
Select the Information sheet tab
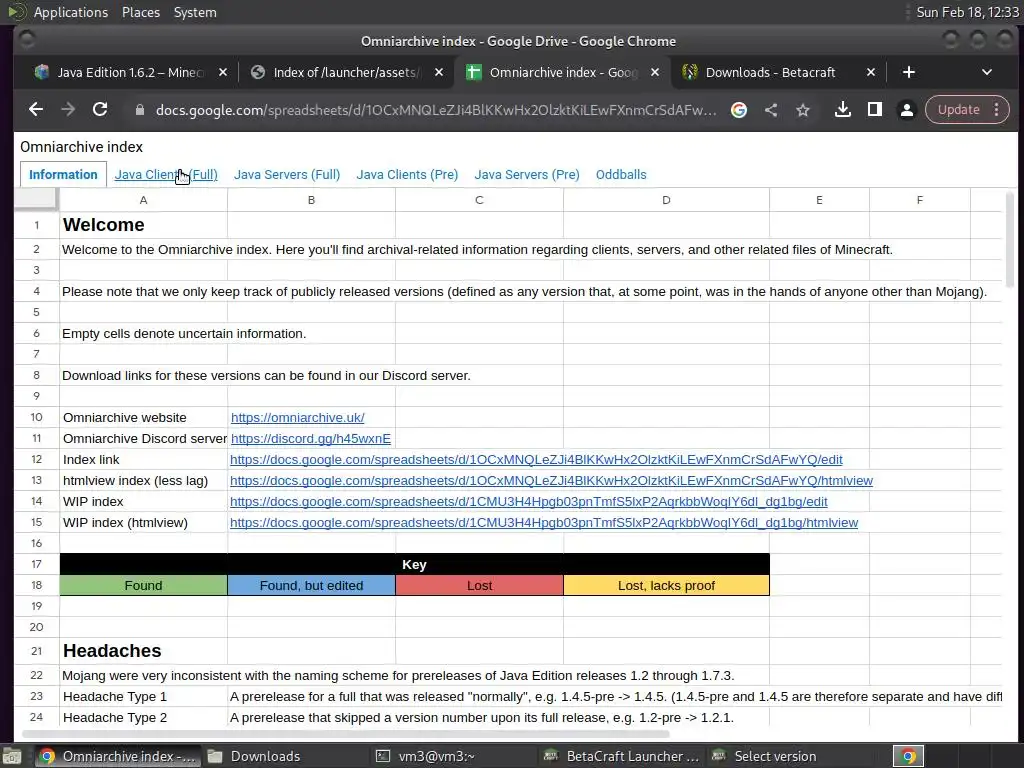[x=63, y=174]
